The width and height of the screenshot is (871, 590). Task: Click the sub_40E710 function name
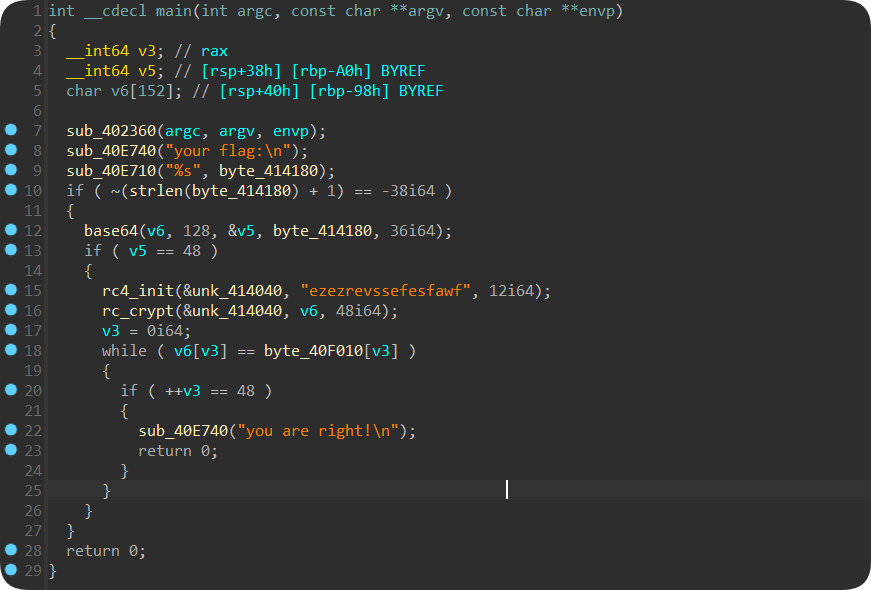tap(111, 171)
